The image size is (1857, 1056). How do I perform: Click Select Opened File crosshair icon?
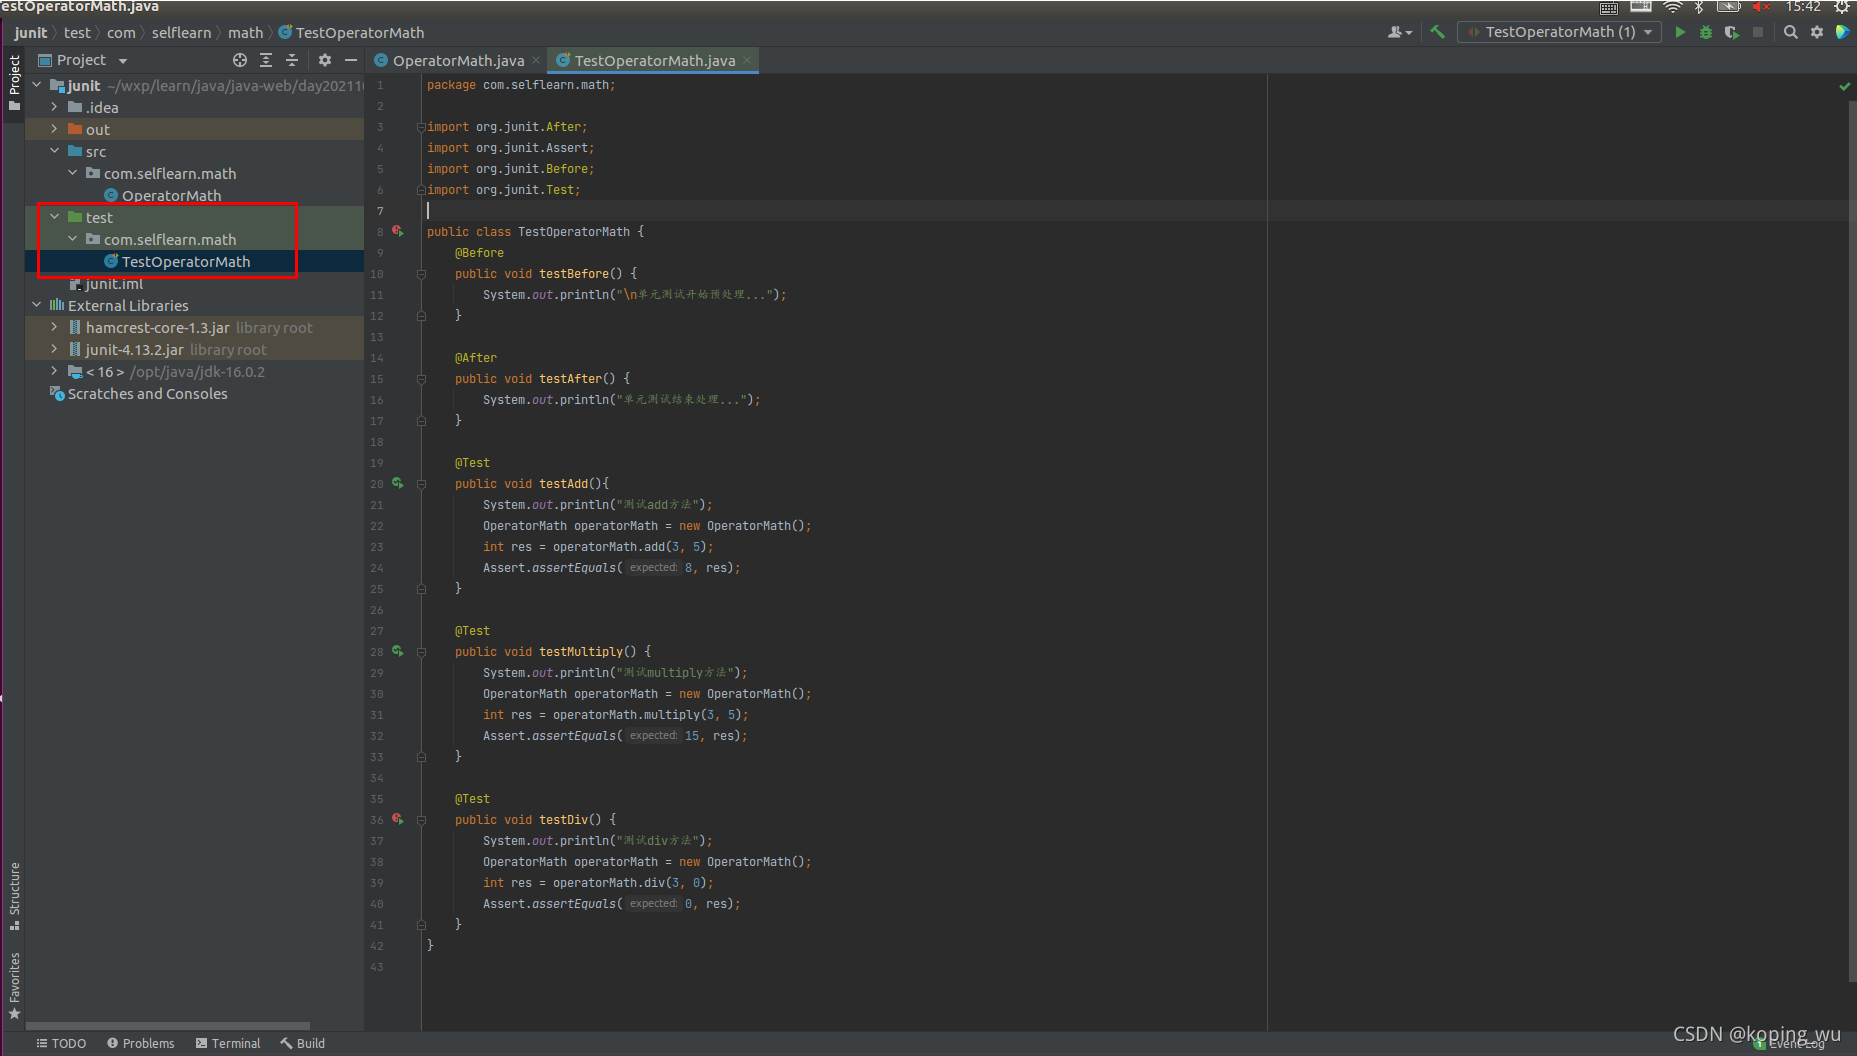tap(240, 60)
